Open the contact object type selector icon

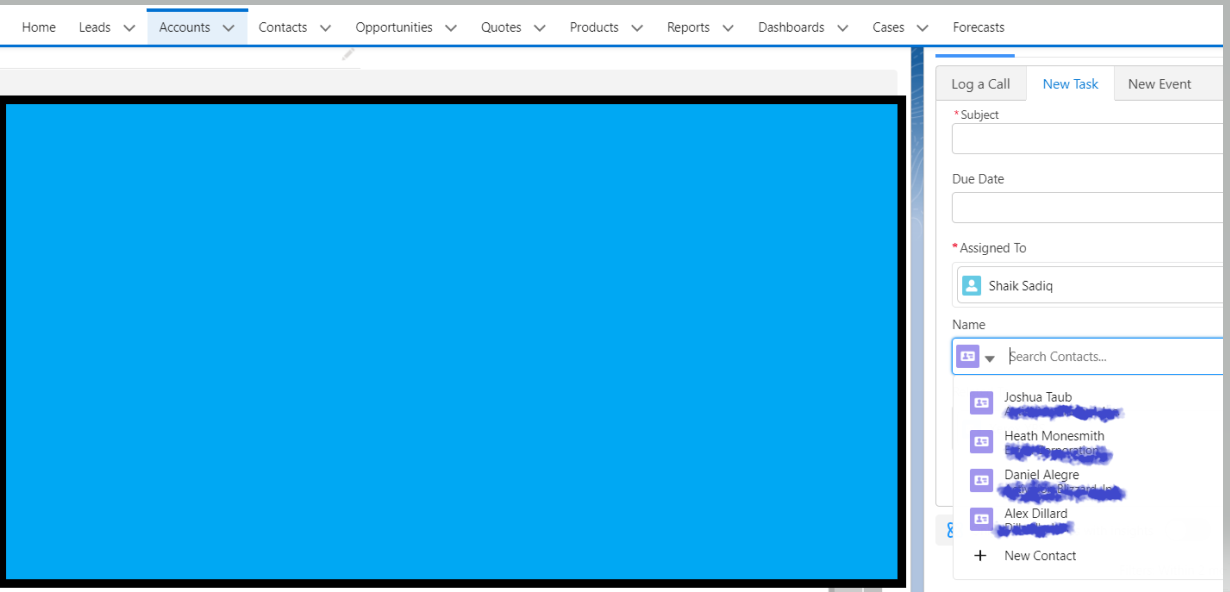[x=967, y=356]
